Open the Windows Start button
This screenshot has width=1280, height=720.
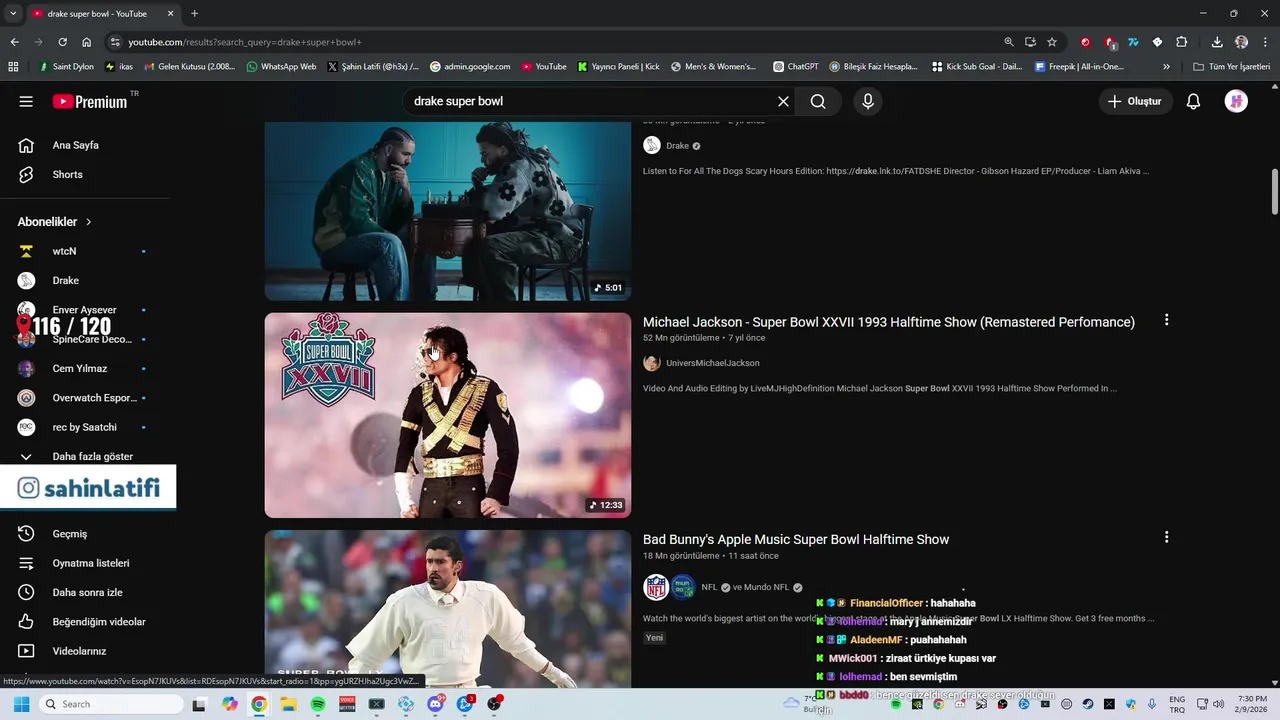pyautogui.click(x=21, y=704)
